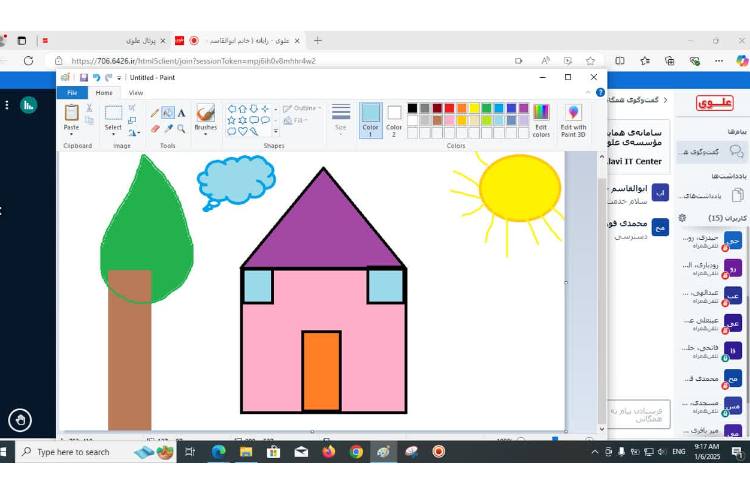
Task: Open the Select dropdown arrow
Action: [113, 134]
